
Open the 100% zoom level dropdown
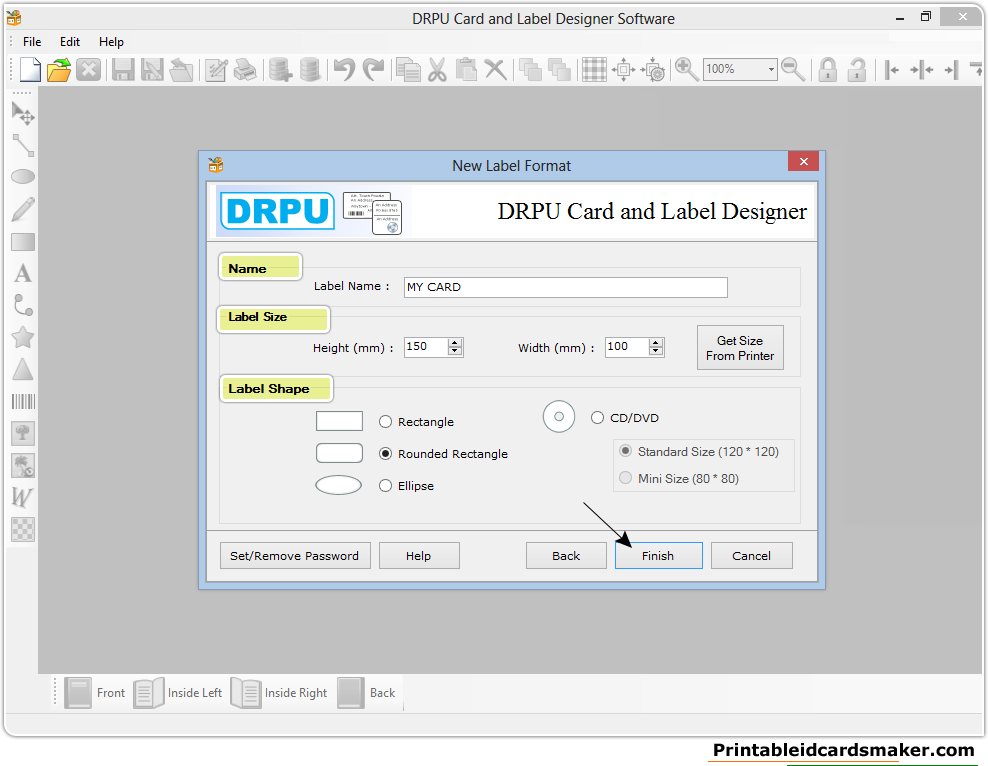(771, 69)
